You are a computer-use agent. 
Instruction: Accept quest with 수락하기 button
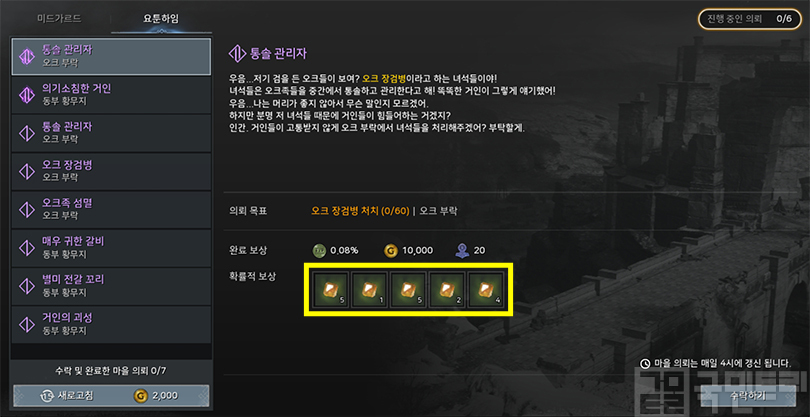[748, 396]
